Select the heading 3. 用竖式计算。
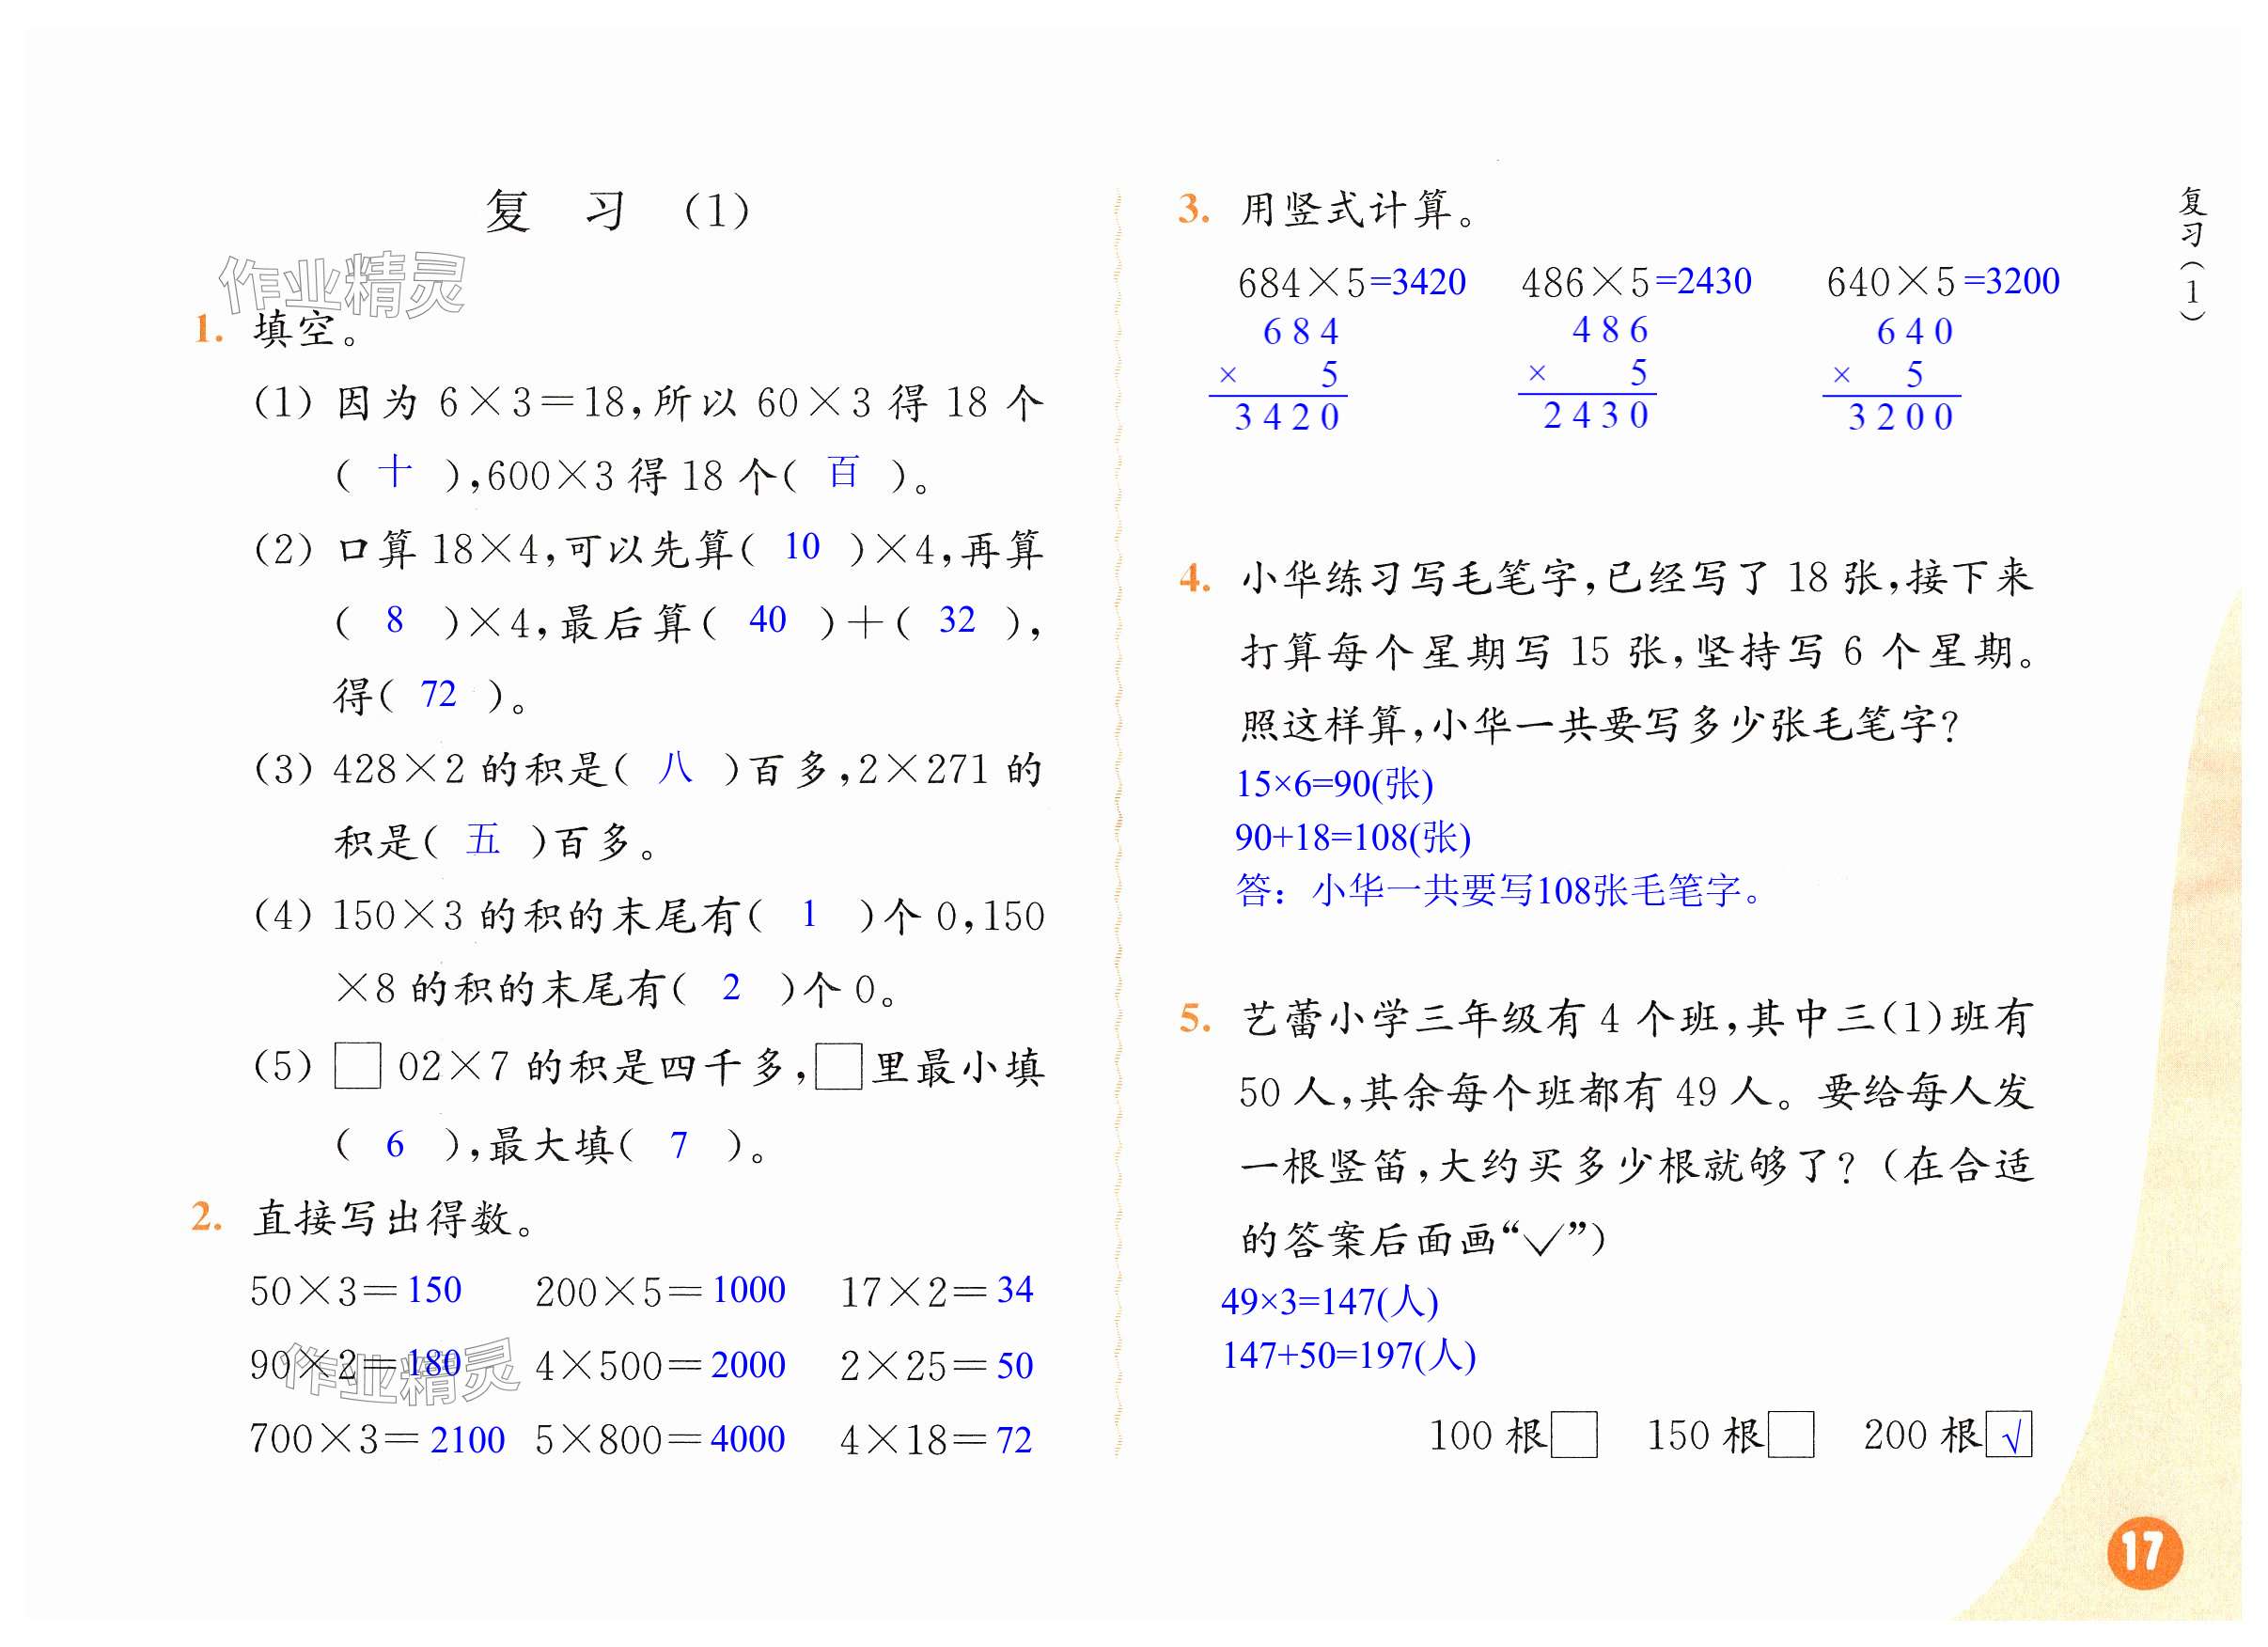The width and height of the screenshot is (2268, 1647). point(1328,210)
